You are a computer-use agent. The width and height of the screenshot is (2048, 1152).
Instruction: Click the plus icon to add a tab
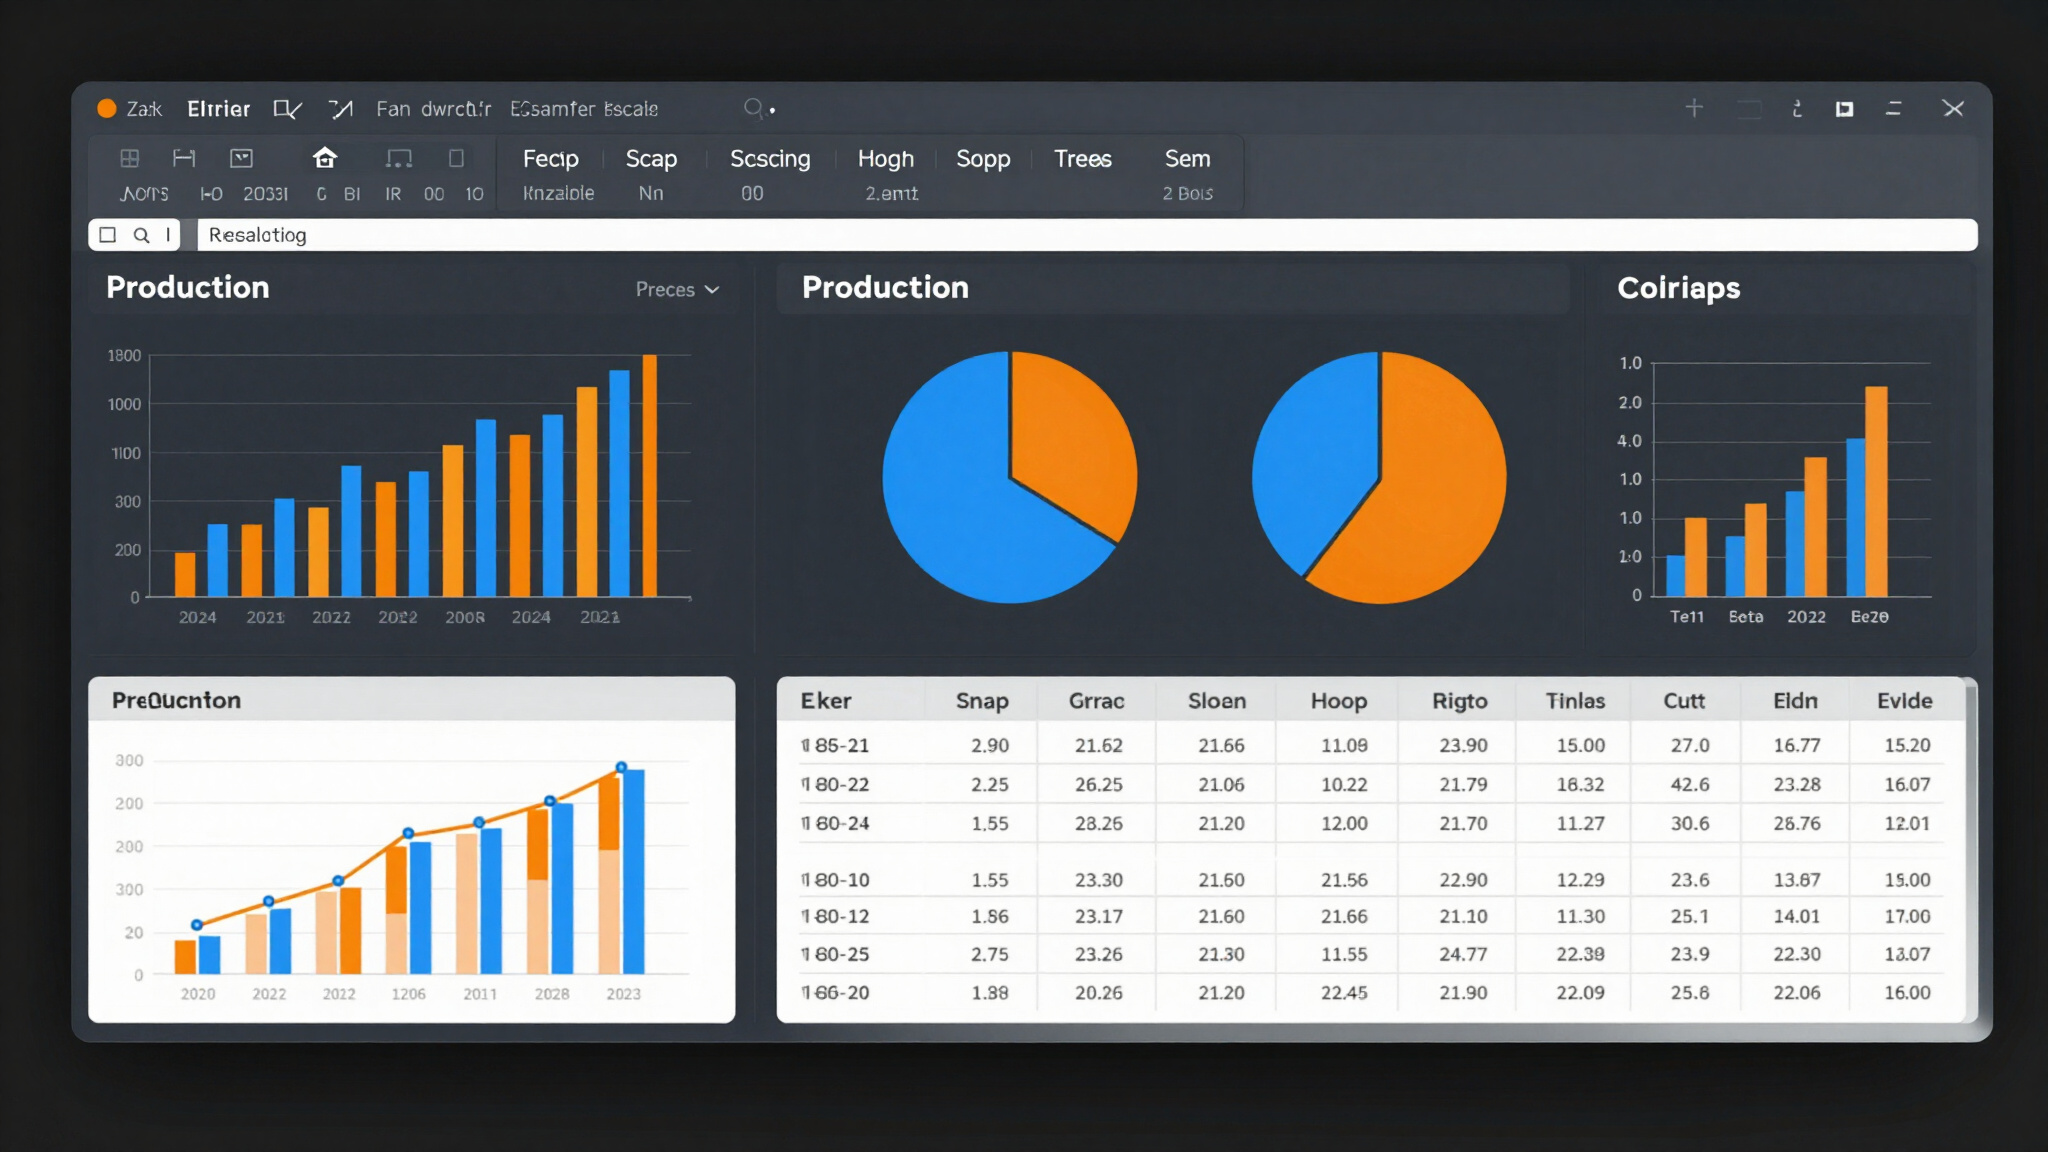pyautogui.click(x=1694, y=108)
